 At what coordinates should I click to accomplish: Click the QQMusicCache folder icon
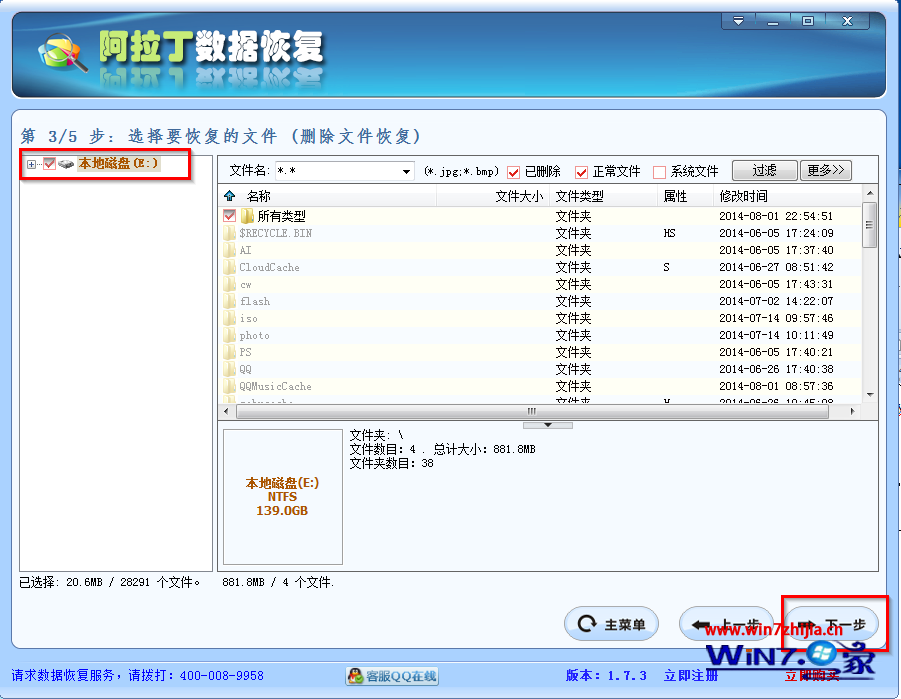click(x=230, y=386)
